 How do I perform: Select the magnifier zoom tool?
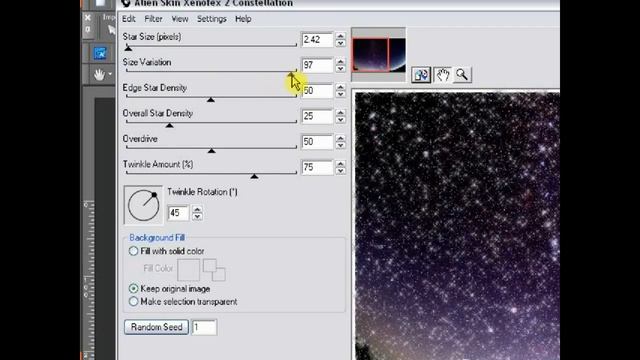tap(462, 75)
